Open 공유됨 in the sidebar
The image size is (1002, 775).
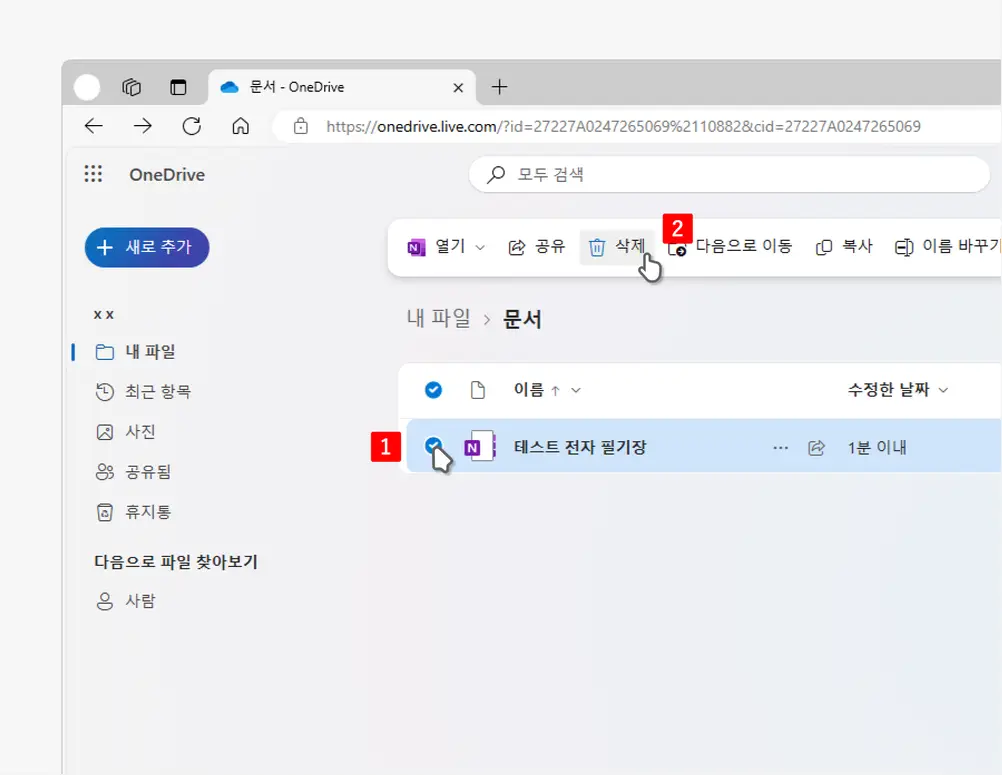click(x=133, y=472)
